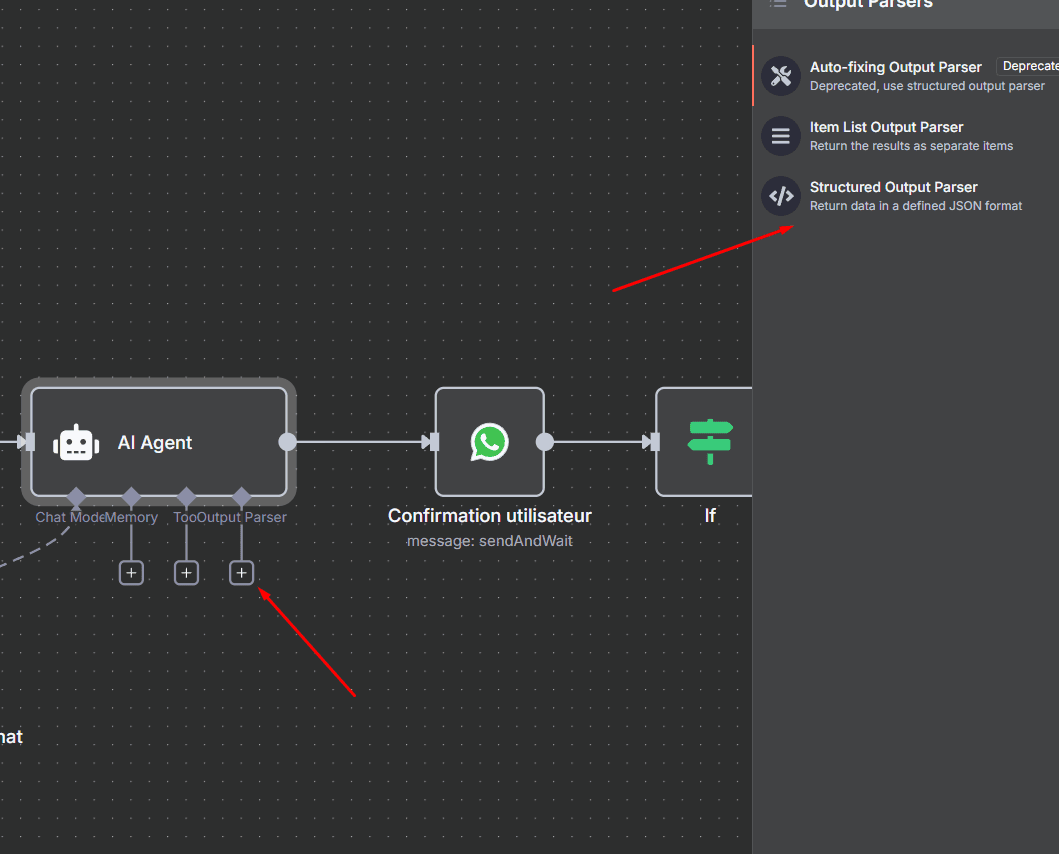Click the 'Confirmation utilisateur' node label
This screenshot has width=1059, height=854.
click(x=490, y=516)
